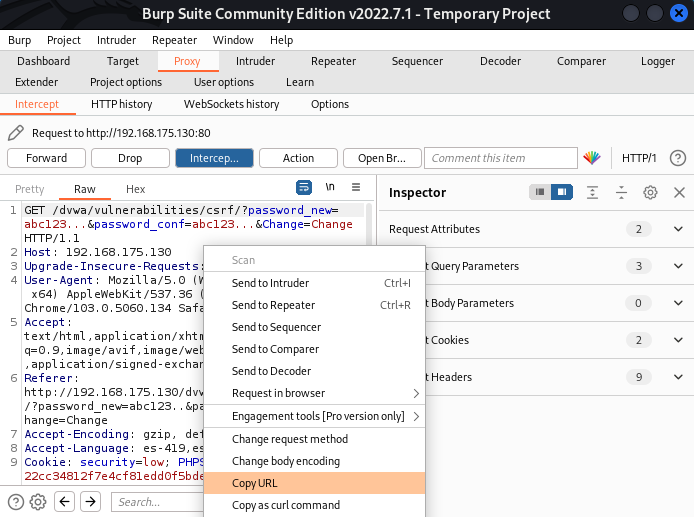
Task: Switch to the Hex view tab
Action: 135,189
